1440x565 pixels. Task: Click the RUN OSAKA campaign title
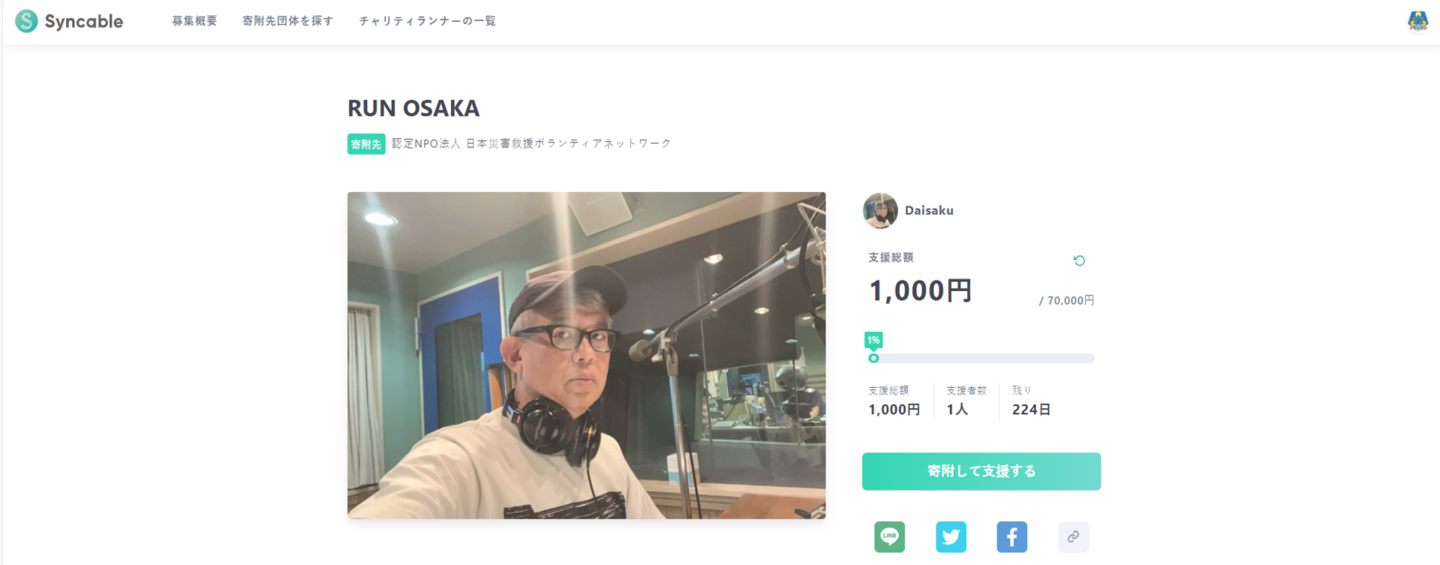click(x=414, y=108)
